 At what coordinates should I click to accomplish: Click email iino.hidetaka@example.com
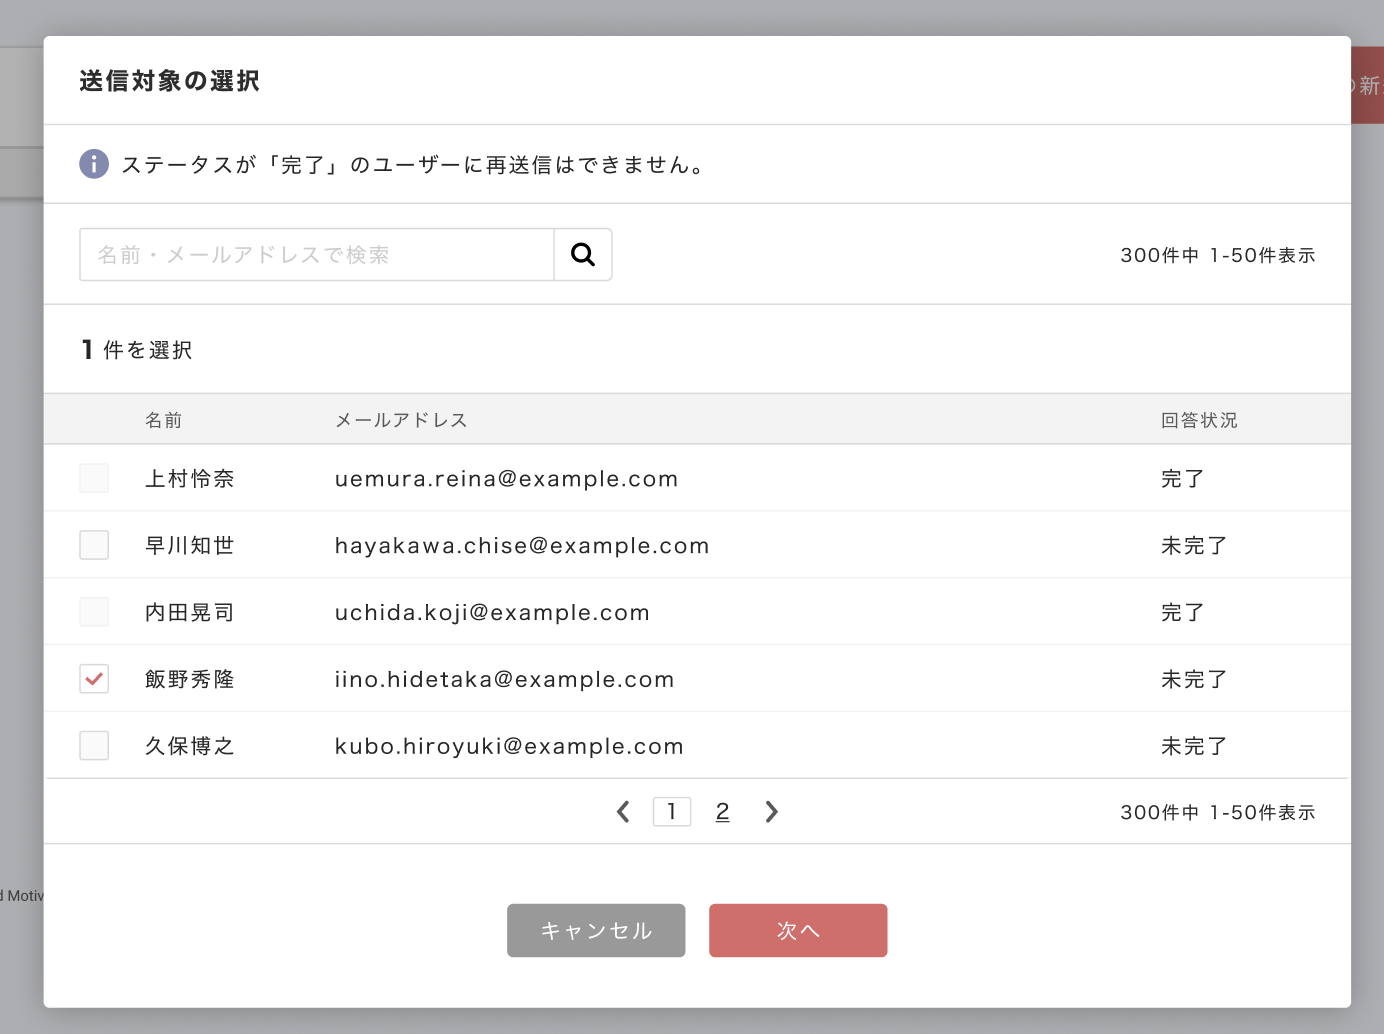pyautogui.click(x=504, y=680)
